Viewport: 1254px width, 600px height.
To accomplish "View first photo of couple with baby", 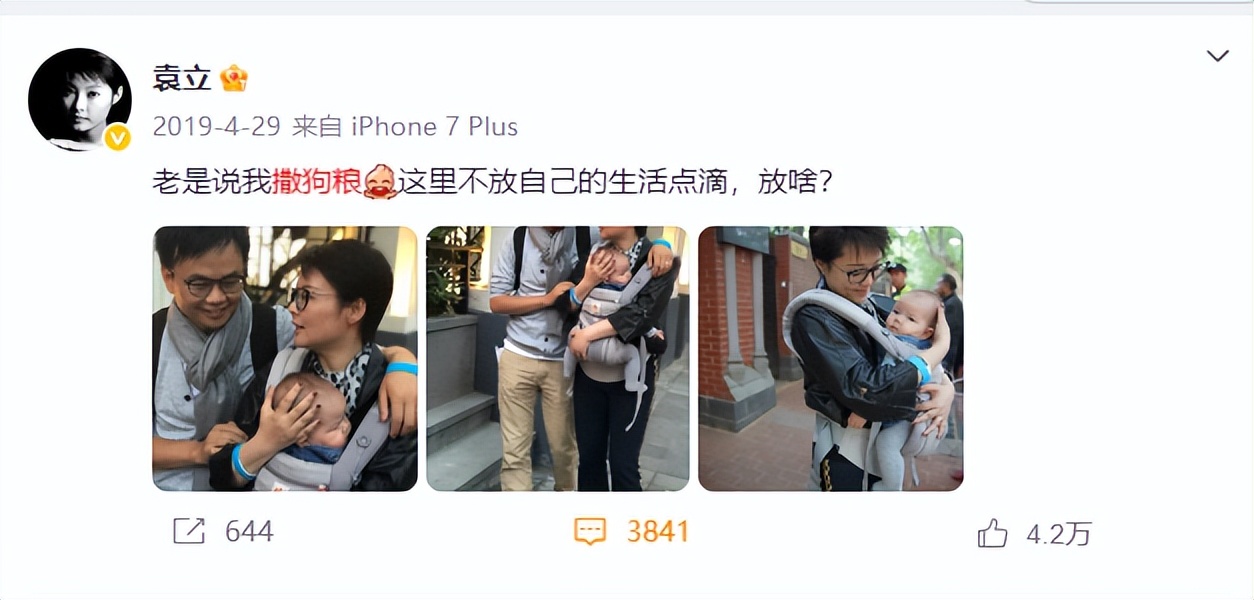I will [x=285, y=358].
